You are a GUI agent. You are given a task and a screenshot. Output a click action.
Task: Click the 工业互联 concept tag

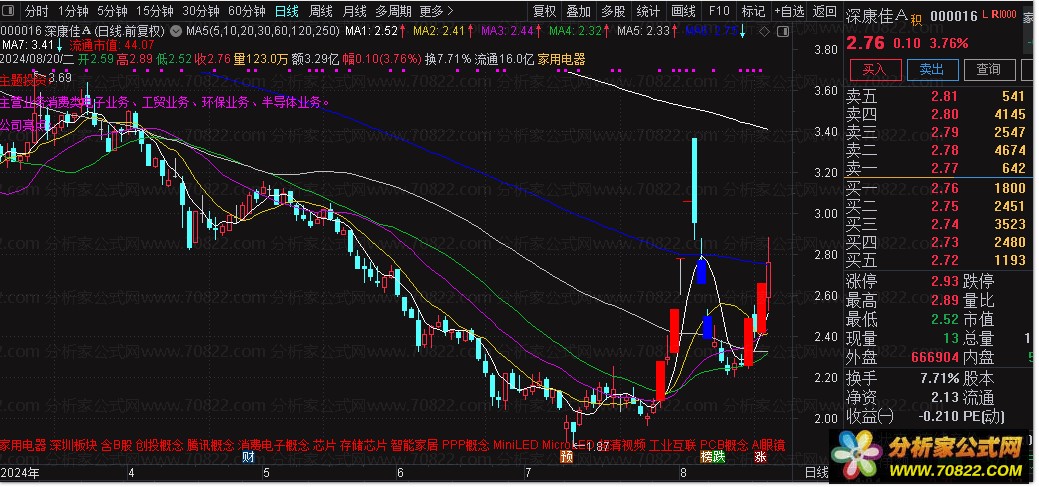673,445
